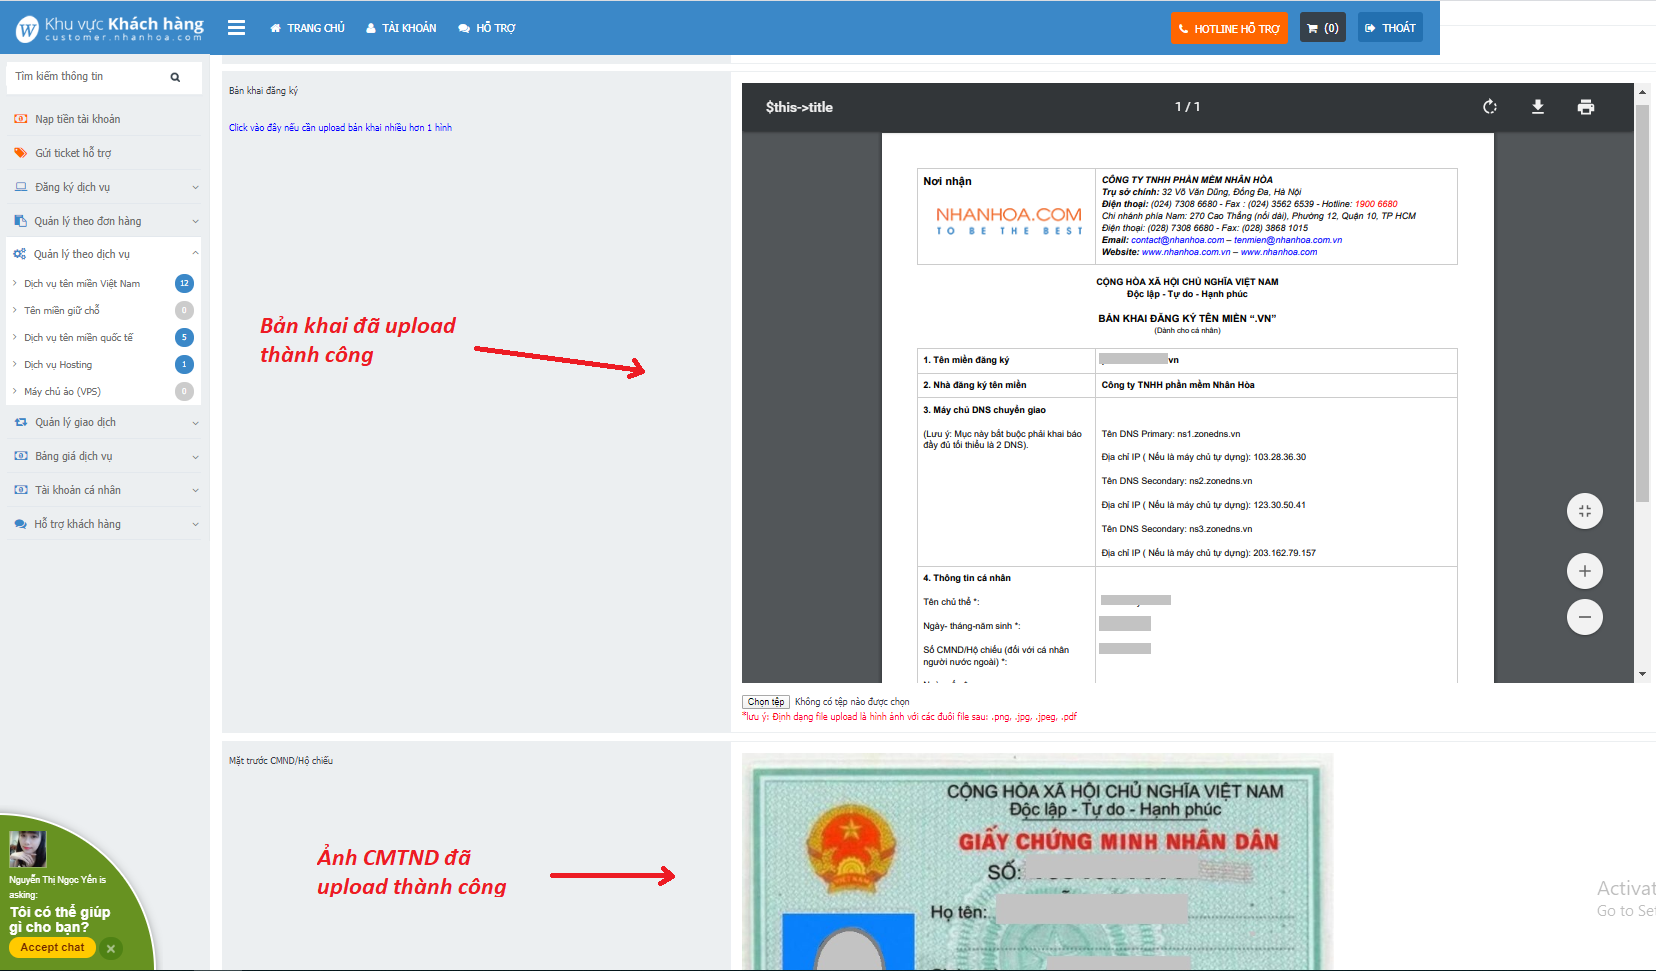Image resolution: width=1656 pixels, height=971 pixels.
Task: Click the badge 1 for Hosting service
Action: click(184, 364)
